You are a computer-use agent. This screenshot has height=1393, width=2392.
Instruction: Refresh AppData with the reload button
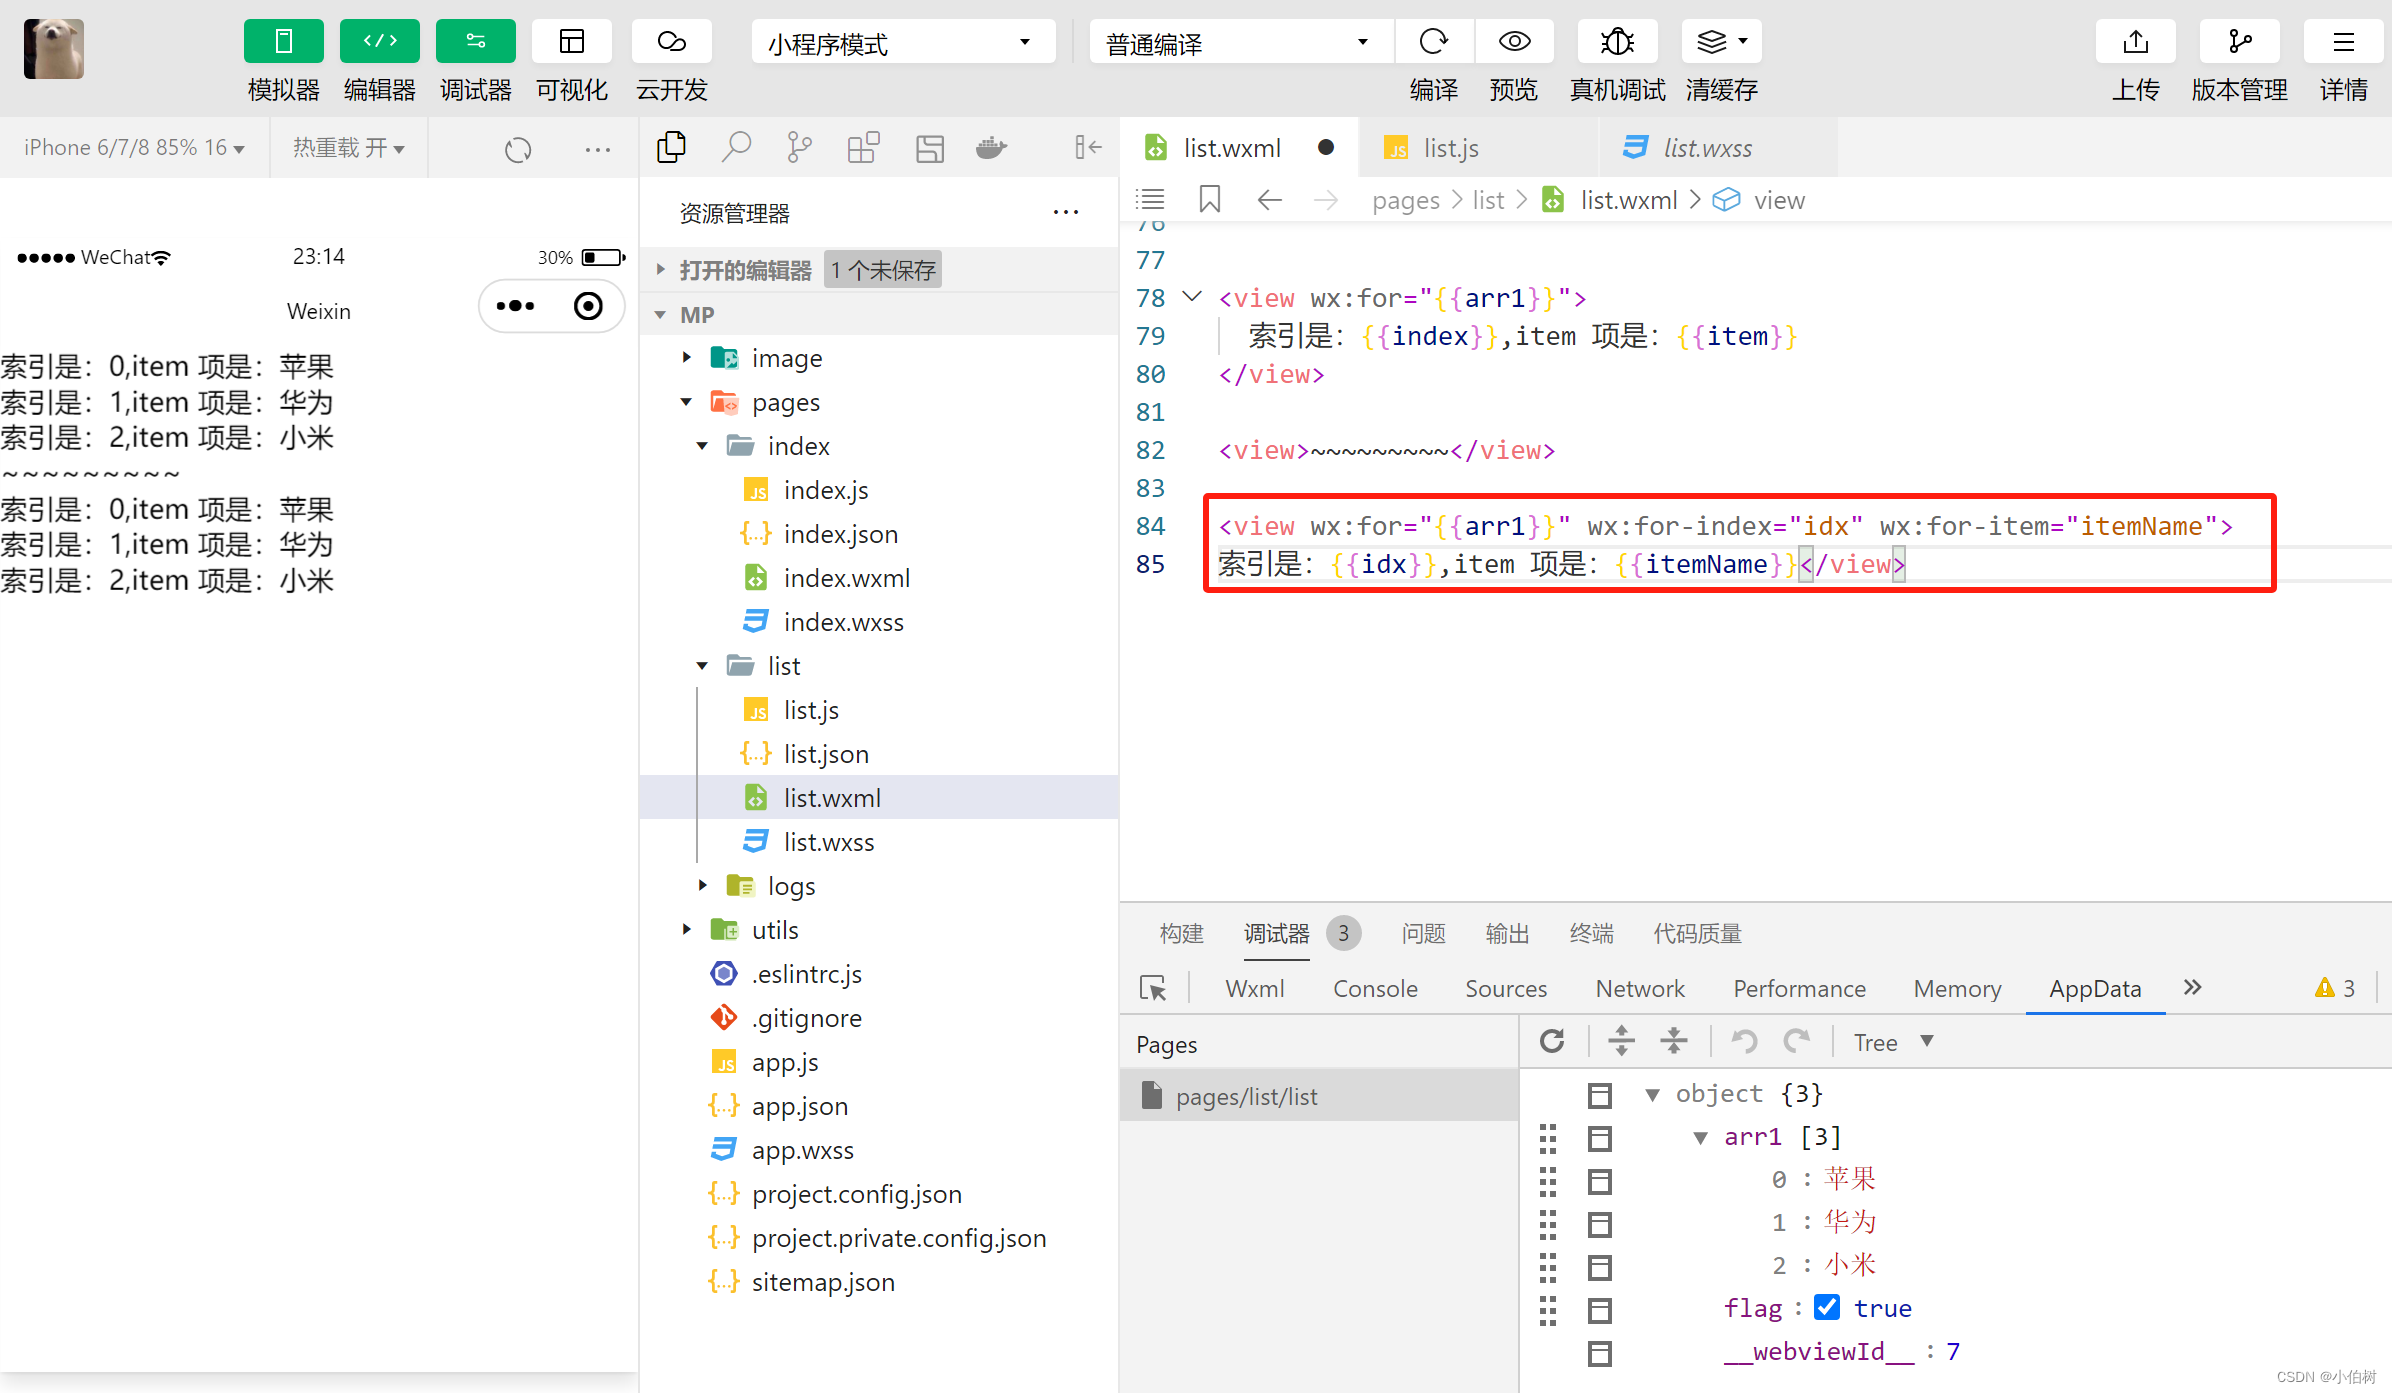(x=1552, y=1041)
